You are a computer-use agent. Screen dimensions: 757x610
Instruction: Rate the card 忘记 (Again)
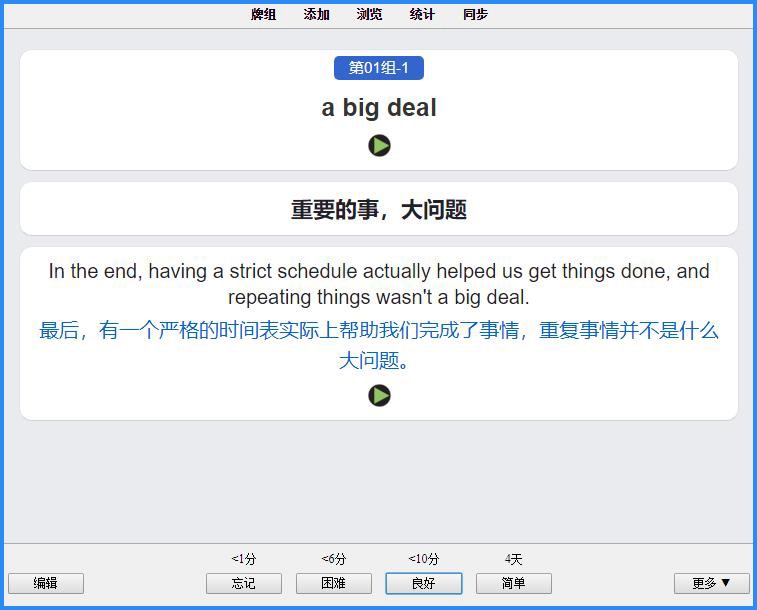coord(244,583)
